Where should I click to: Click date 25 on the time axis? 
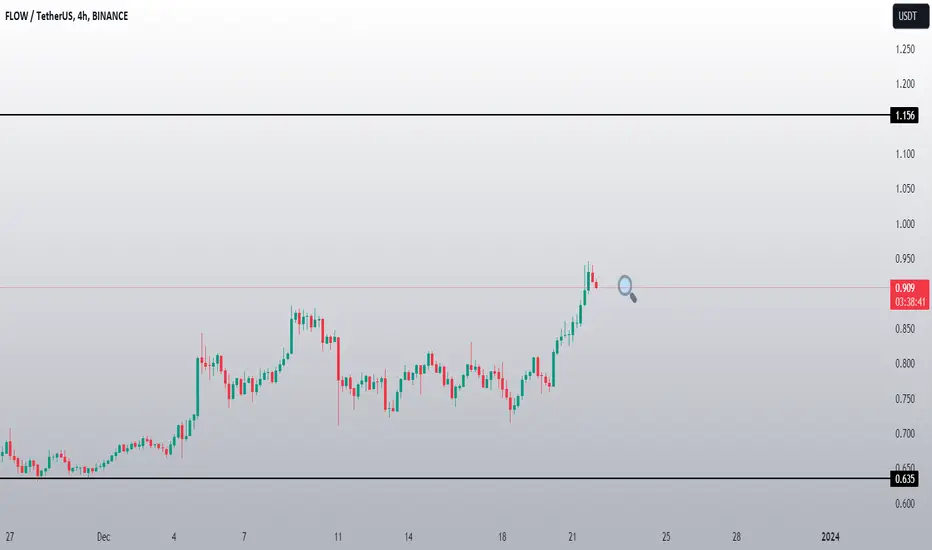click(x=666, y=536)
